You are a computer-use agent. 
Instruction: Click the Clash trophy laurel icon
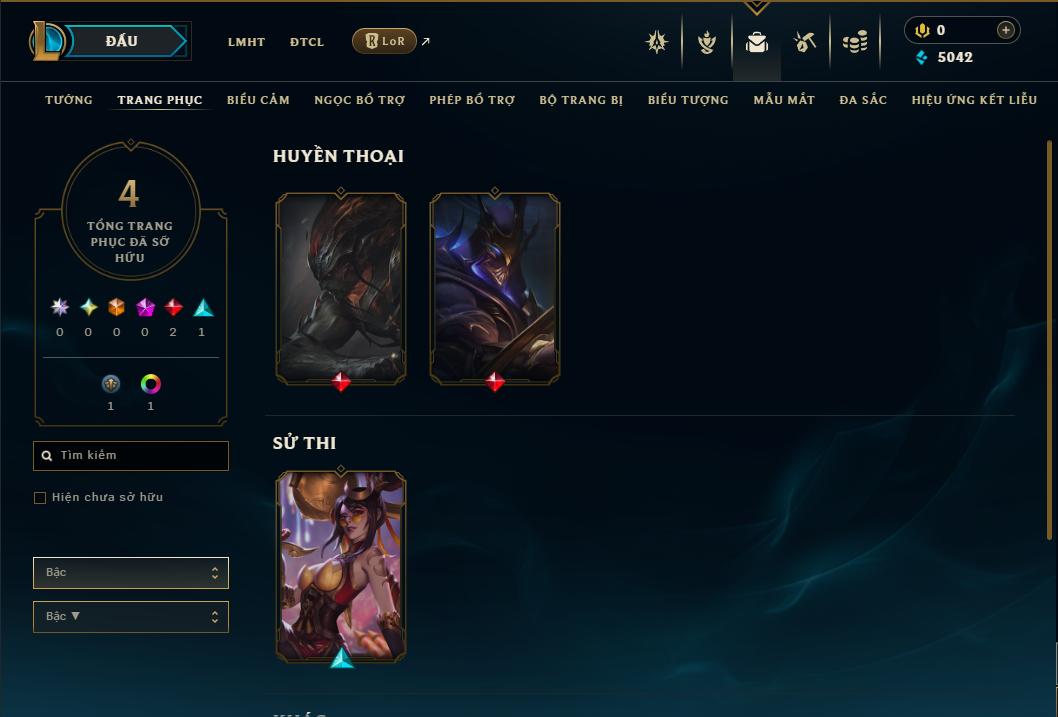706,42
